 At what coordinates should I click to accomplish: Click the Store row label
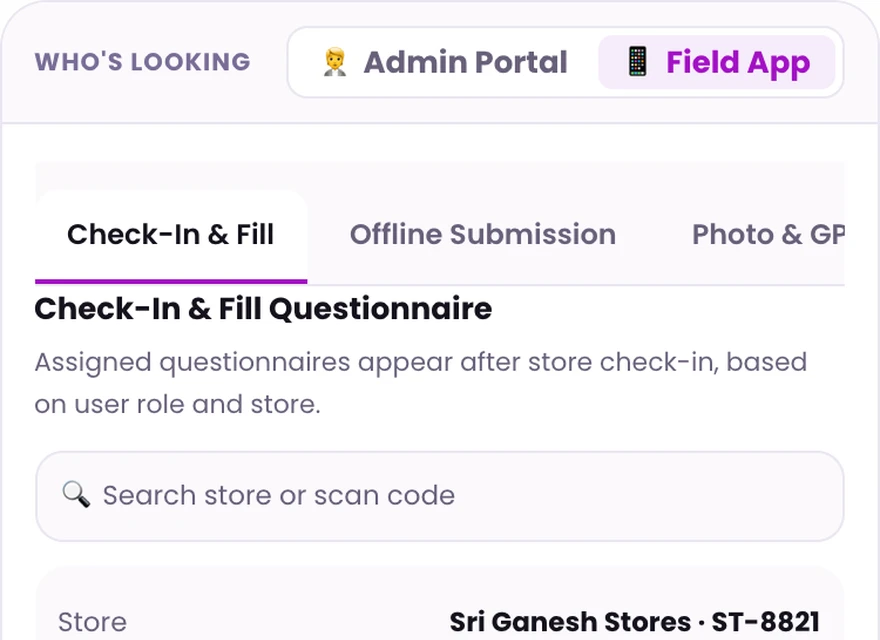tap(92, 622)
